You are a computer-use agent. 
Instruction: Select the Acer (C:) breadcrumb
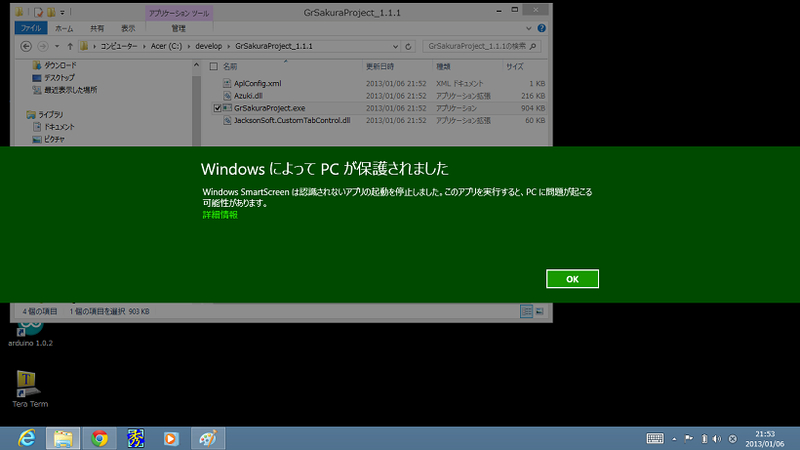[x=166, y=46]
